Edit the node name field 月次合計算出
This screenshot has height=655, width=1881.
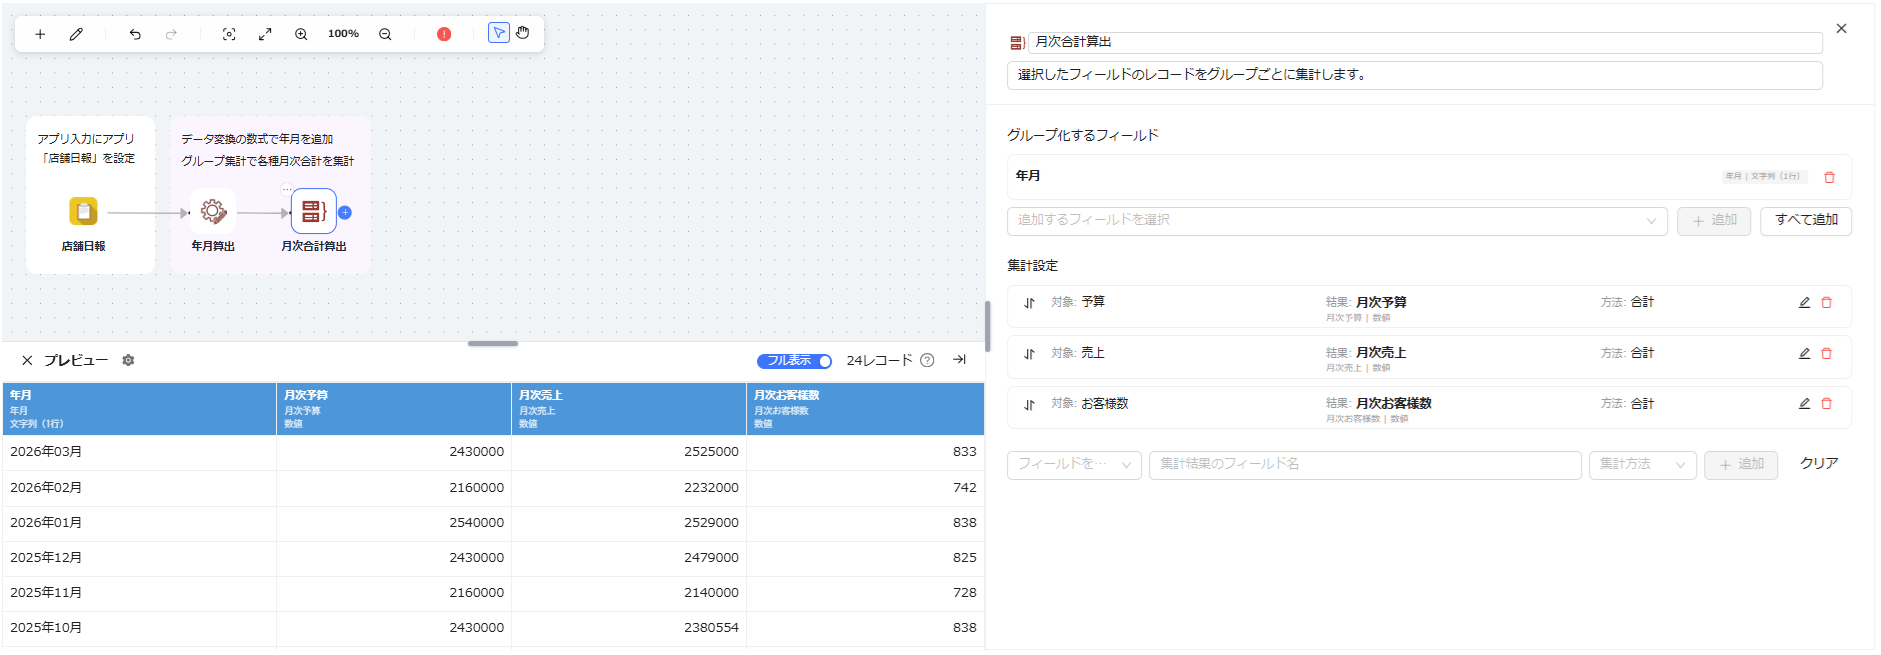click(x=1425, y=42)
